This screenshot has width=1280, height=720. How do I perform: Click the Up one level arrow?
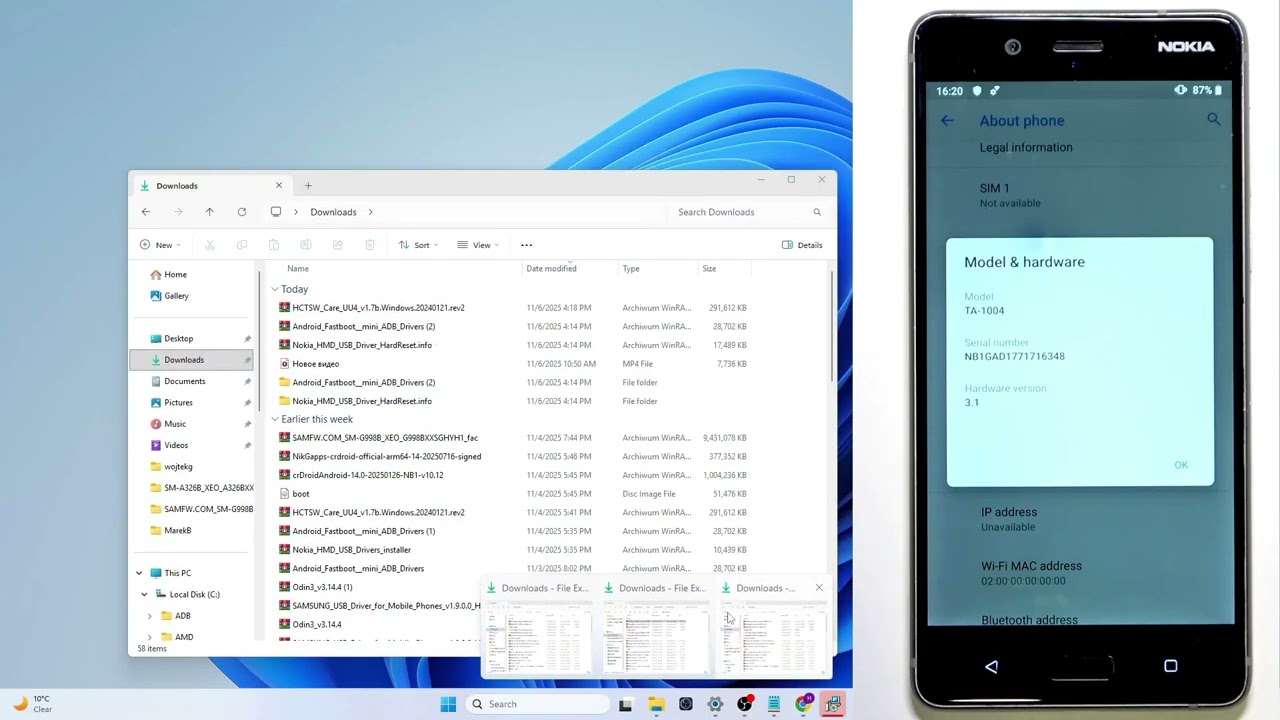[209, 212]
